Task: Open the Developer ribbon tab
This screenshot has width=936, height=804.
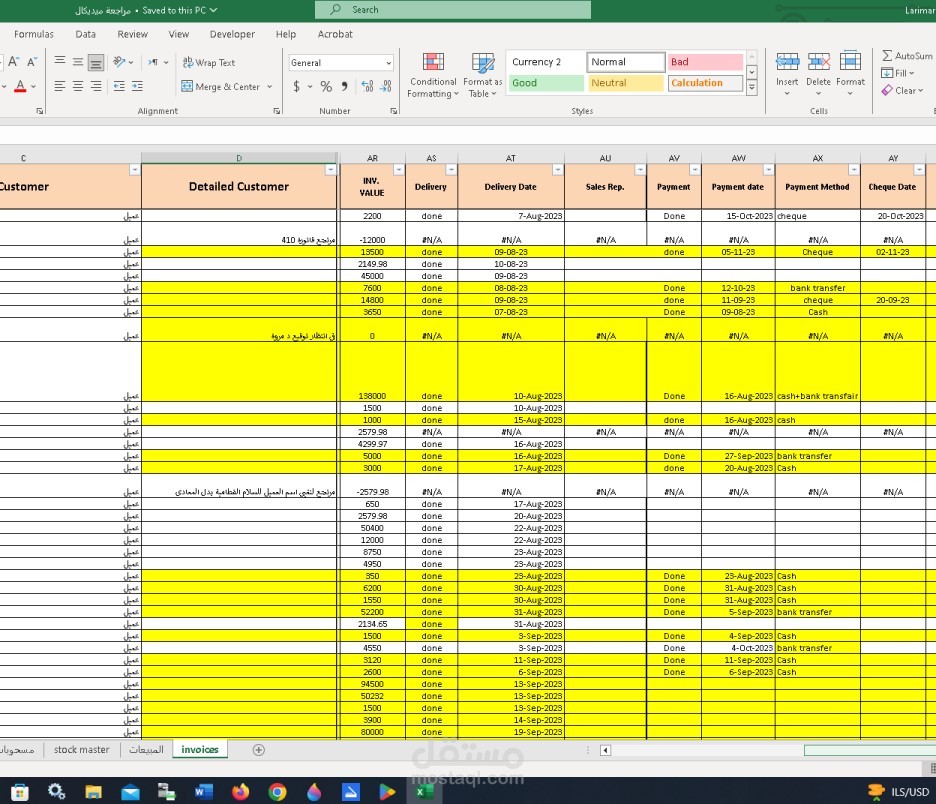Action: (232, 34)
